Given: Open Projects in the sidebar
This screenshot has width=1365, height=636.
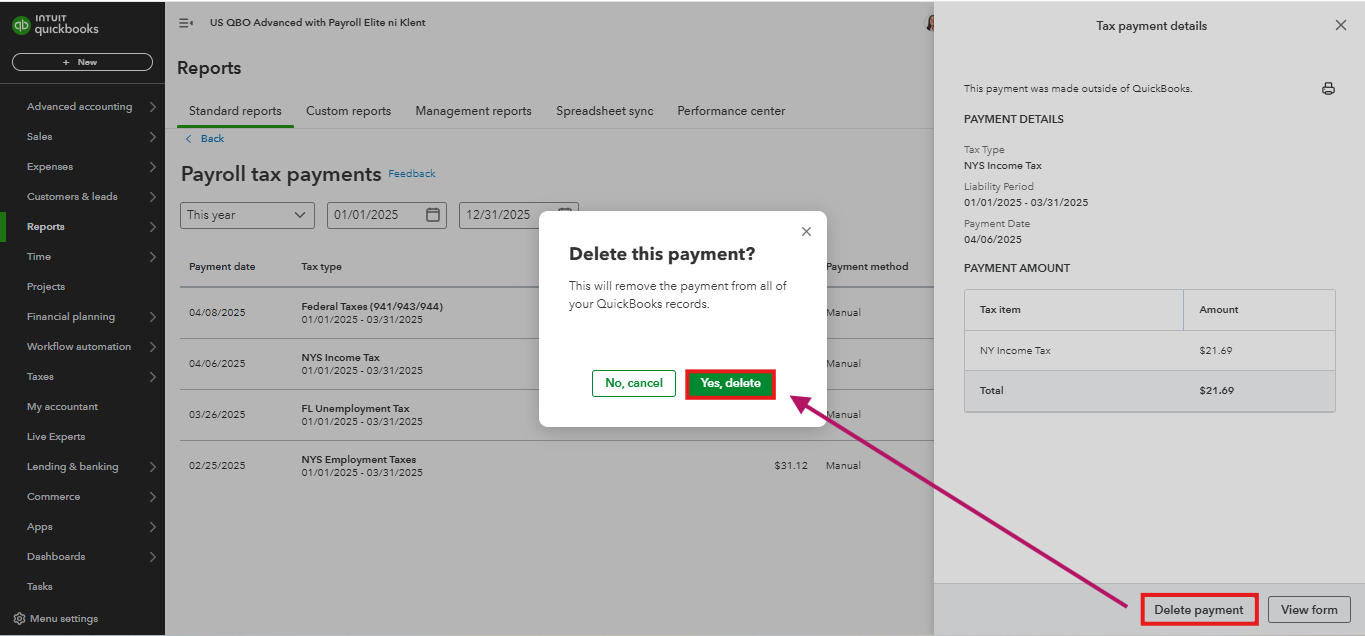Looking at the screenshot, I should (x=46, y=287).
